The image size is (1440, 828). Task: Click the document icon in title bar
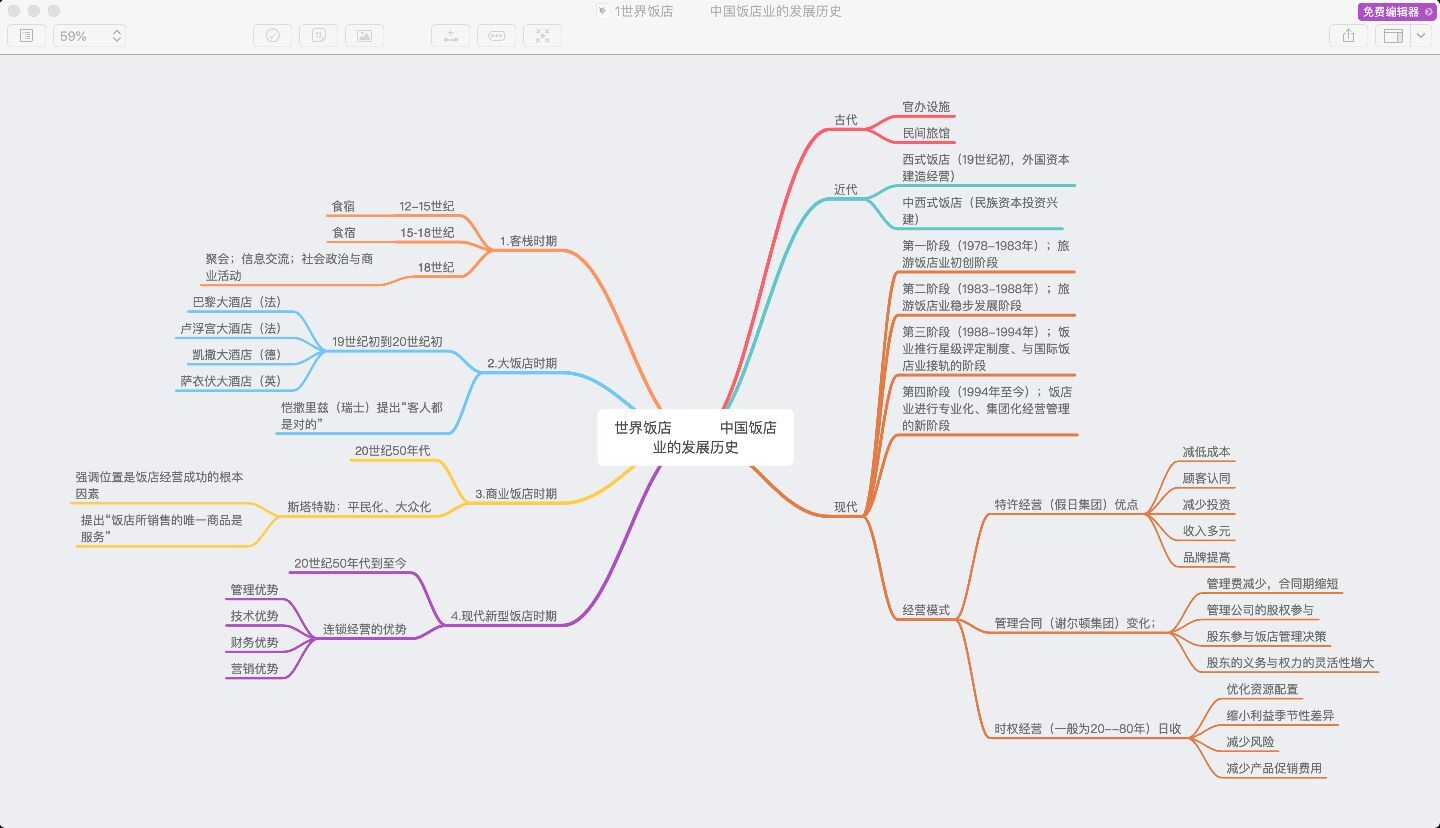602,12
